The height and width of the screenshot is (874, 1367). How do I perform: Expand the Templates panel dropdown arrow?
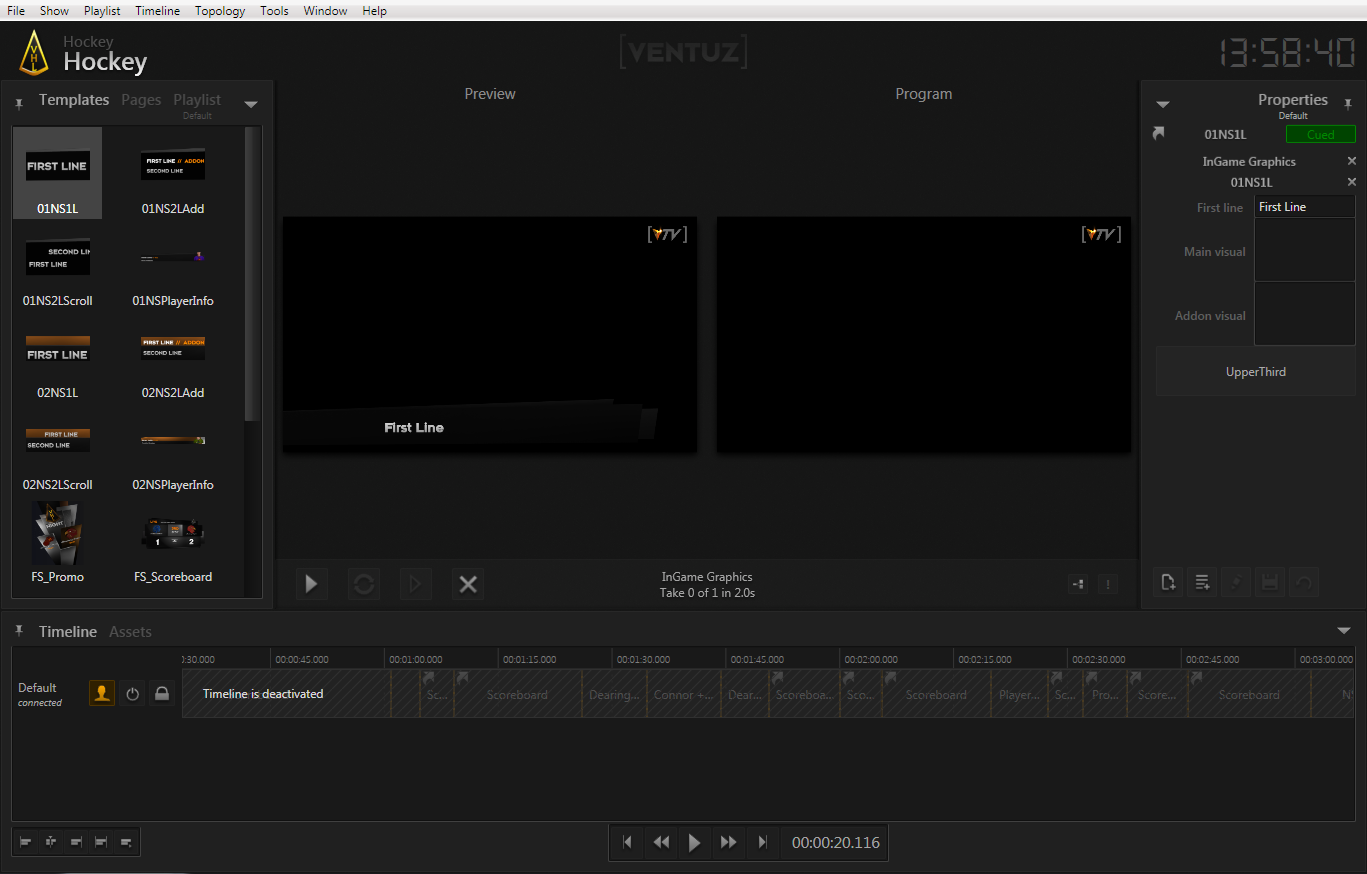251,104
